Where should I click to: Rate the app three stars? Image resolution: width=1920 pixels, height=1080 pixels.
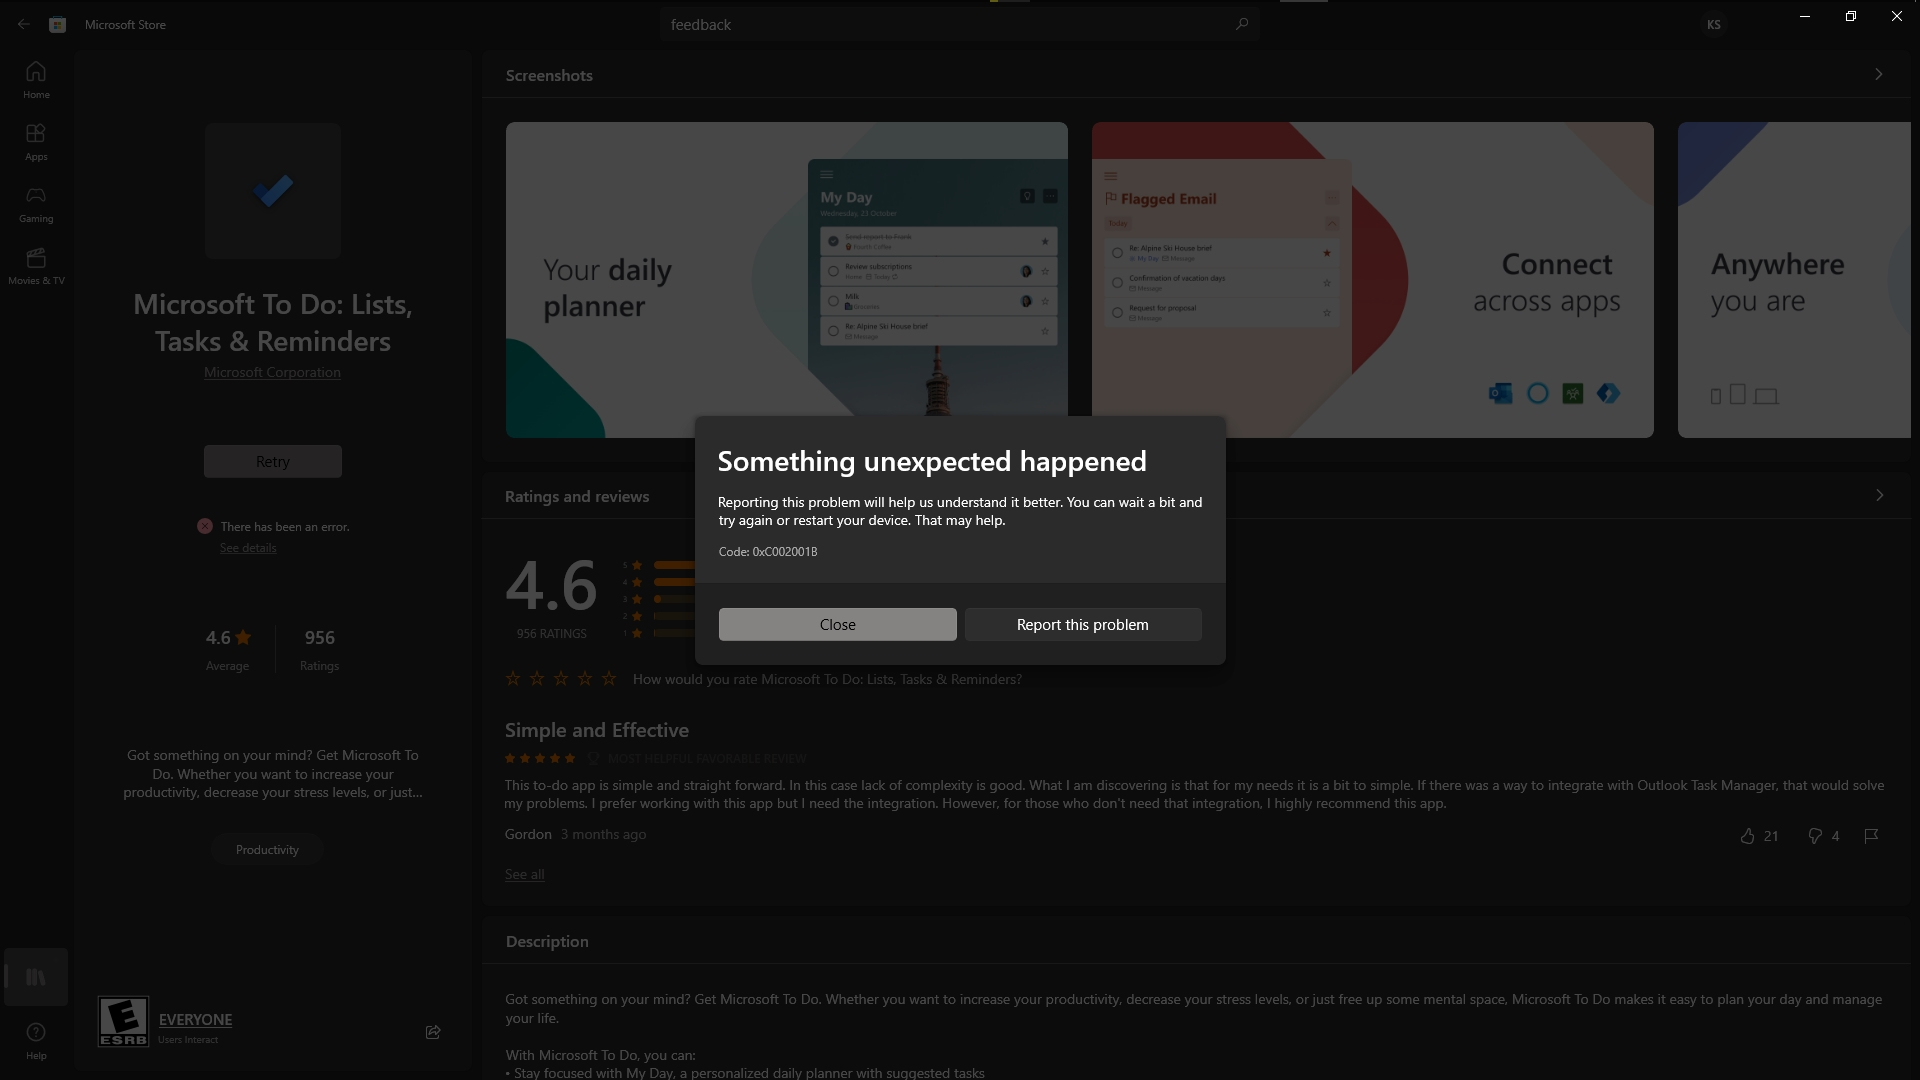[561, 678]
